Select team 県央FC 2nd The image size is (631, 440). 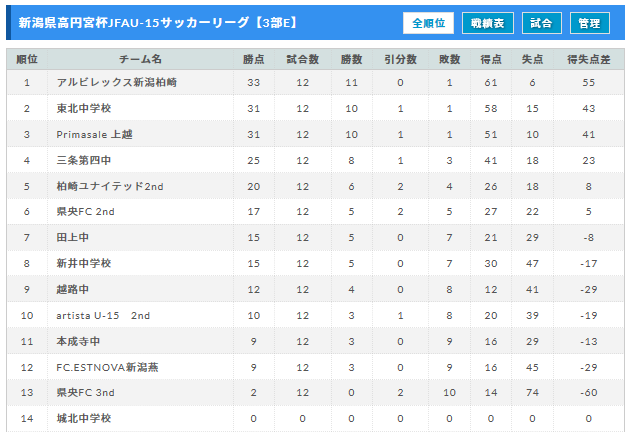tap(85, 211)
